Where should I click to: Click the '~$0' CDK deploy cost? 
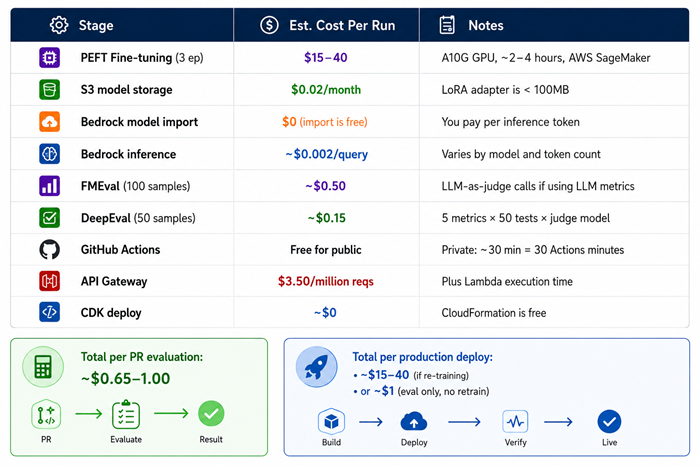325,313
